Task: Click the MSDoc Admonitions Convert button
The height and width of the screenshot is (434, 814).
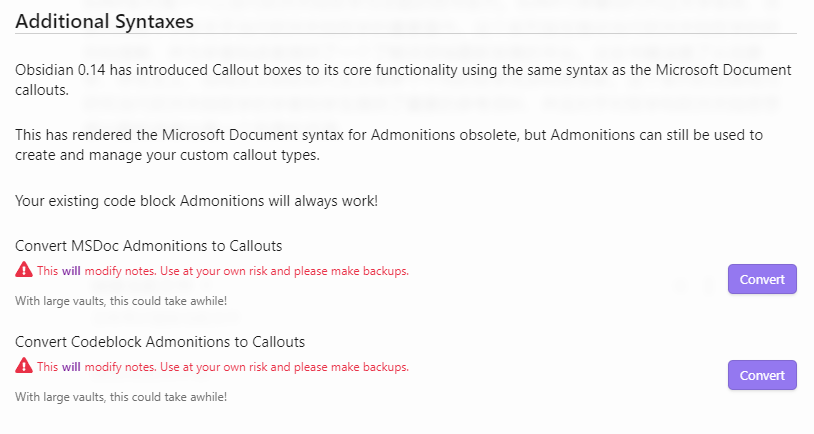Action: tap(762, 280)
